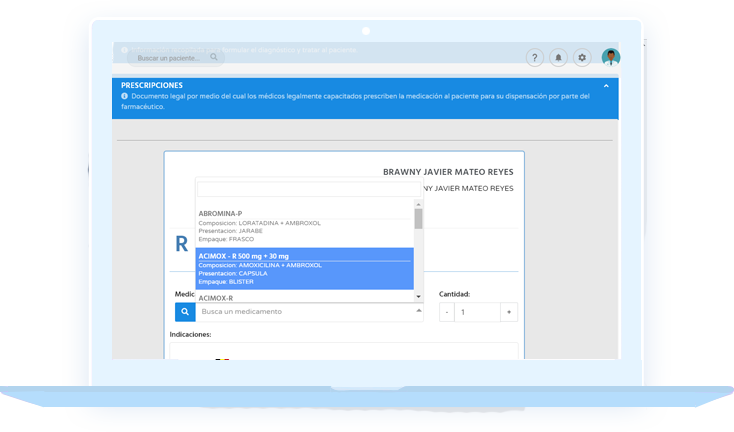Image resolution: width=734 pixels, height=432 pixels.
Task: Toggle the 'Busca un medicamento' dropdown arrow
Action: pyautogui.click(x=418, y=312)
